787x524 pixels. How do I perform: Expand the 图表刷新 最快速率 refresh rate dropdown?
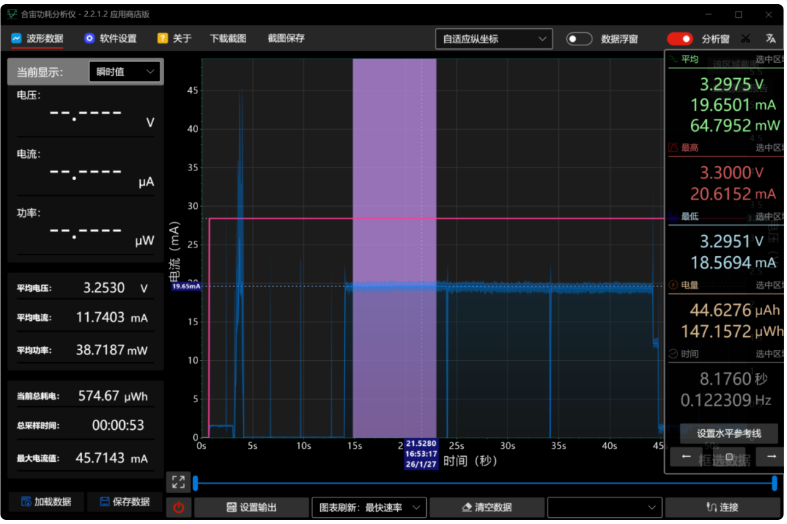(x=369, y=507)
